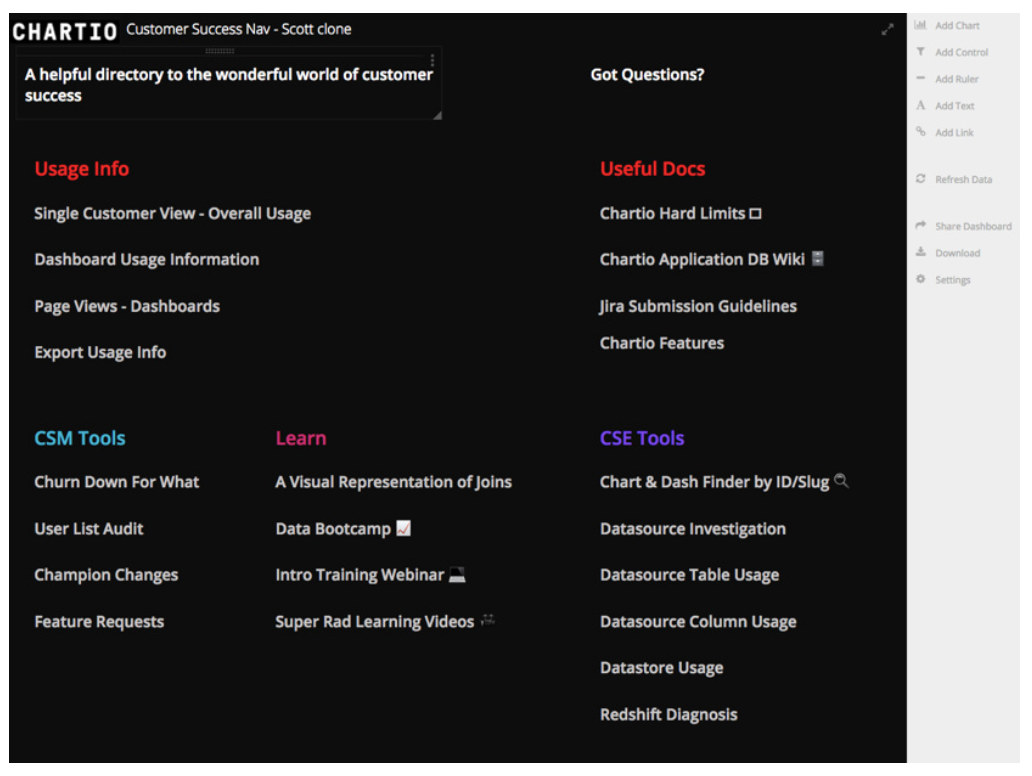Viewport: 1032px width, 776px height.
Task: Open Chart & Dash Finder by ID/Slug
Action: pos(724,482)
